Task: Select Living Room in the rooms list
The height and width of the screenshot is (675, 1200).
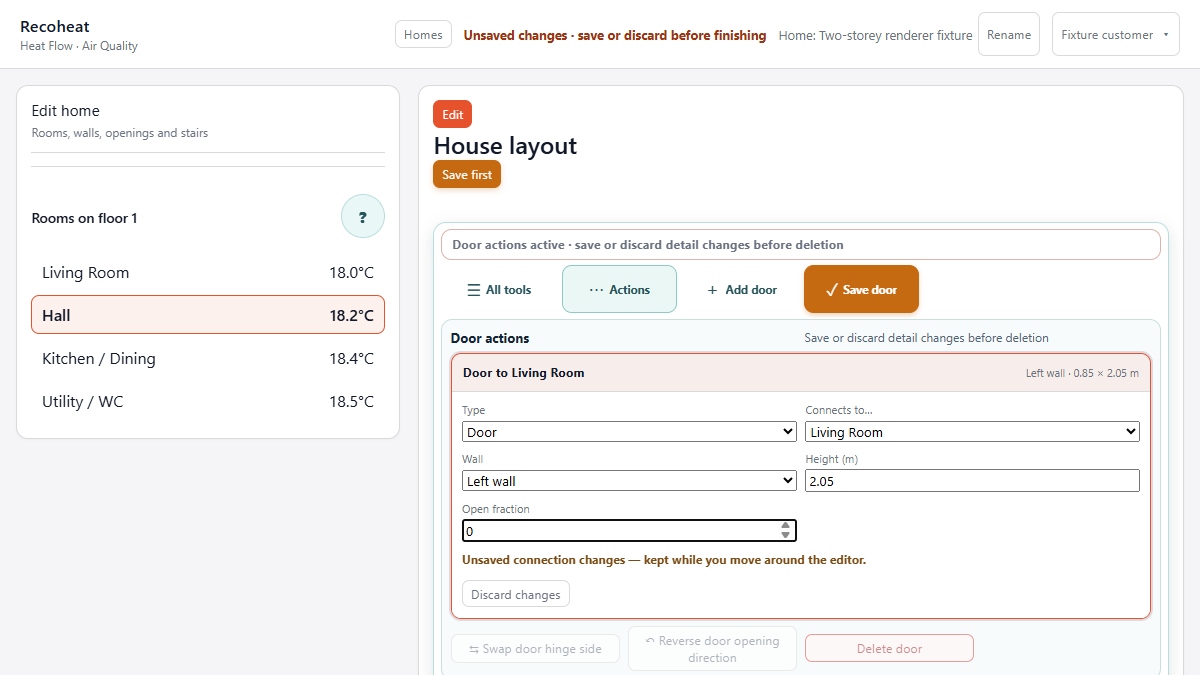Action: pyautogui.click(x=208, y=273)
